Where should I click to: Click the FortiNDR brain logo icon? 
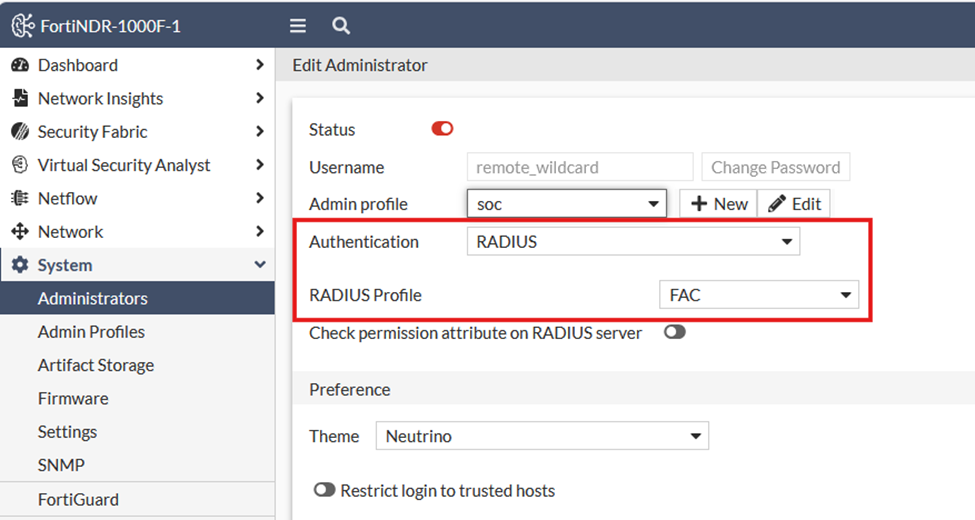[x=23, y=26]
